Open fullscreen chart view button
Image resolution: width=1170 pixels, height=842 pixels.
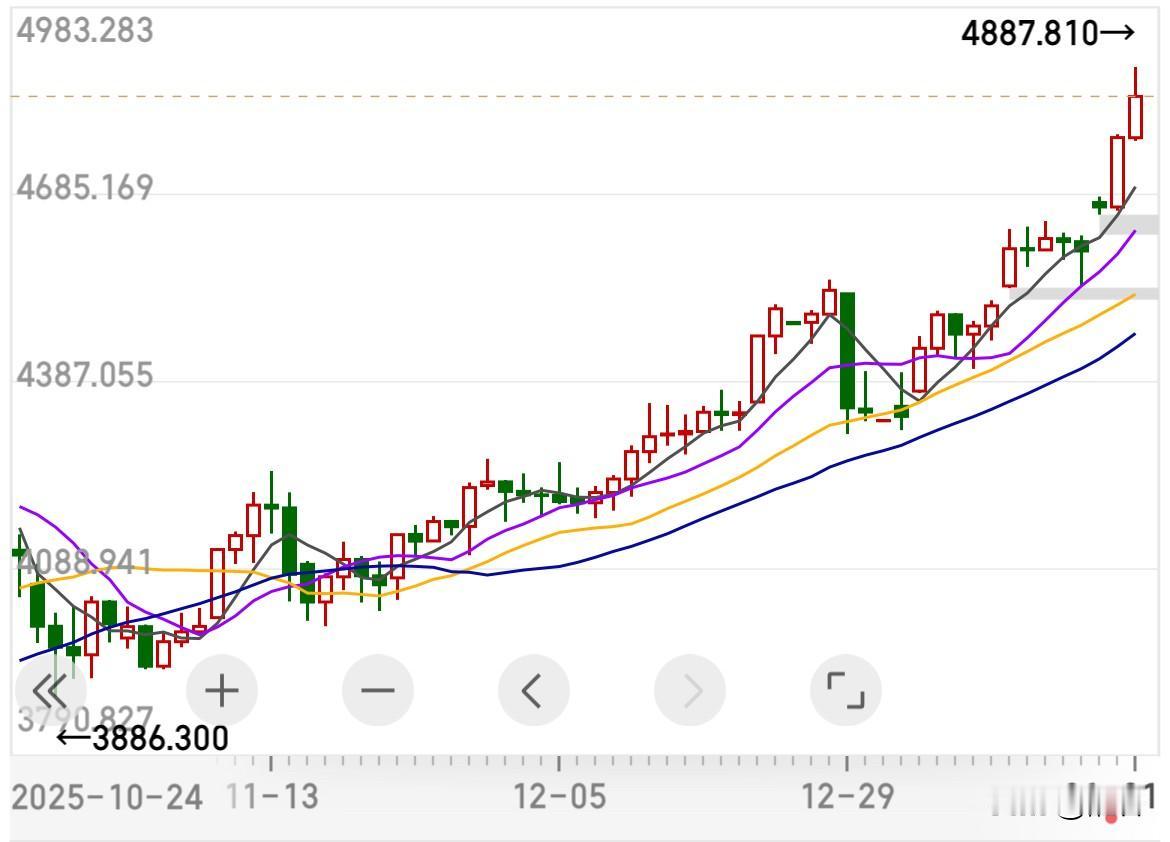click(846, 690)
